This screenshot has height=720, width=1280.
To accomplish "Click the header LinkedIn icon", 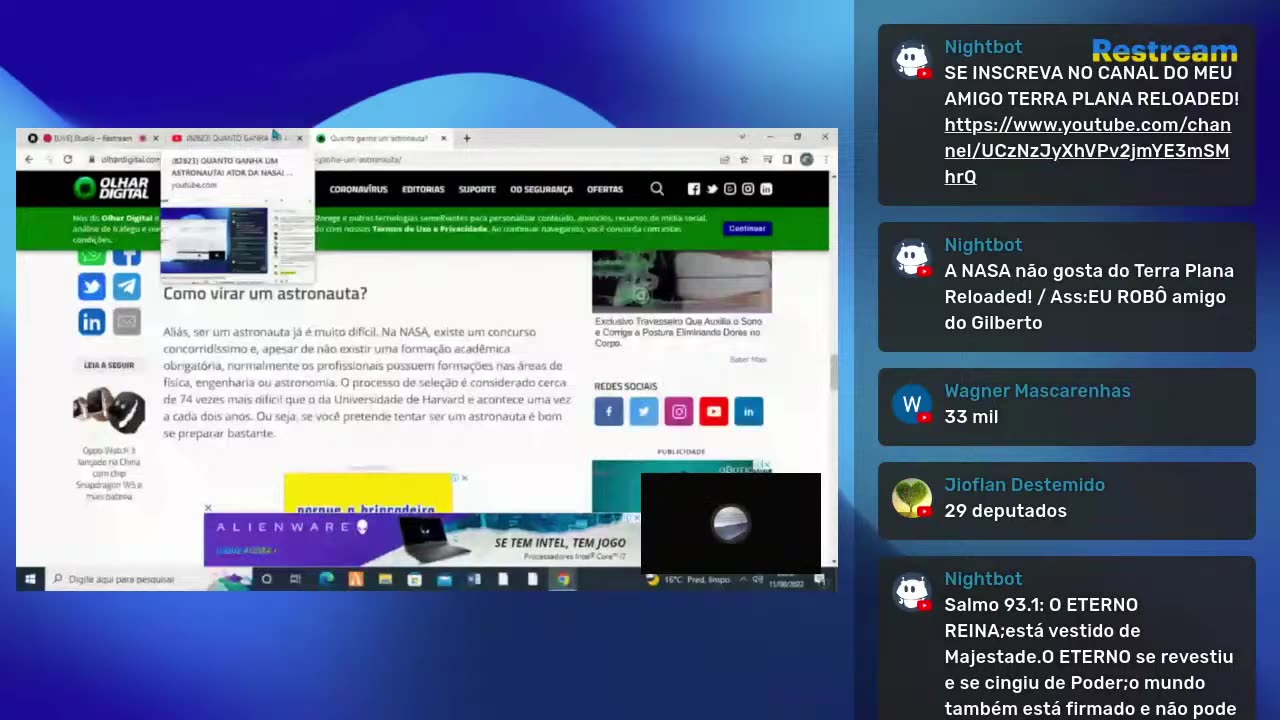I will (x=766, y=189).
